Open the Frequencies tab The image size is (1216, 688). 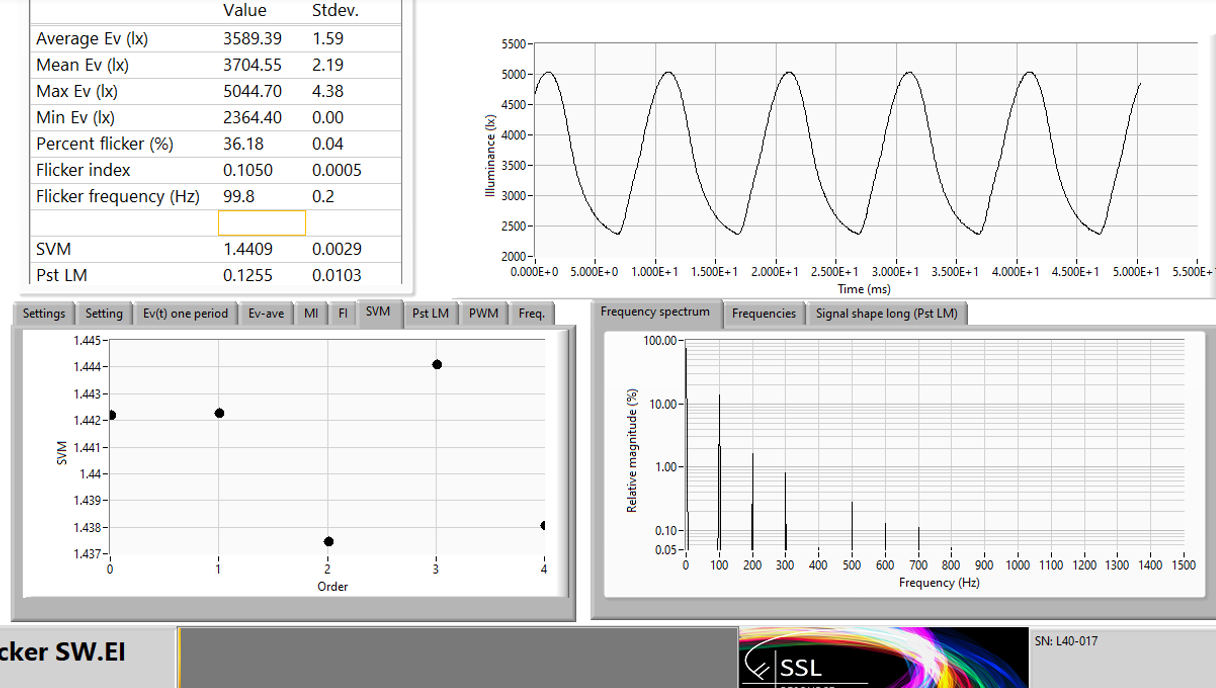pyautogui.click(x=764, y=314)
